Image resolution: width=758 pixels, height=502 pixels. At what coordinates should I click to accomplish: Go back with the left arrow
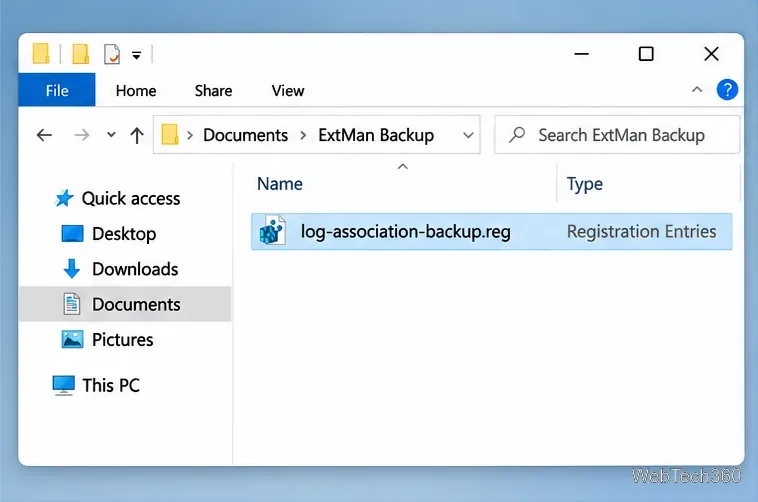[x=44, y=135]
